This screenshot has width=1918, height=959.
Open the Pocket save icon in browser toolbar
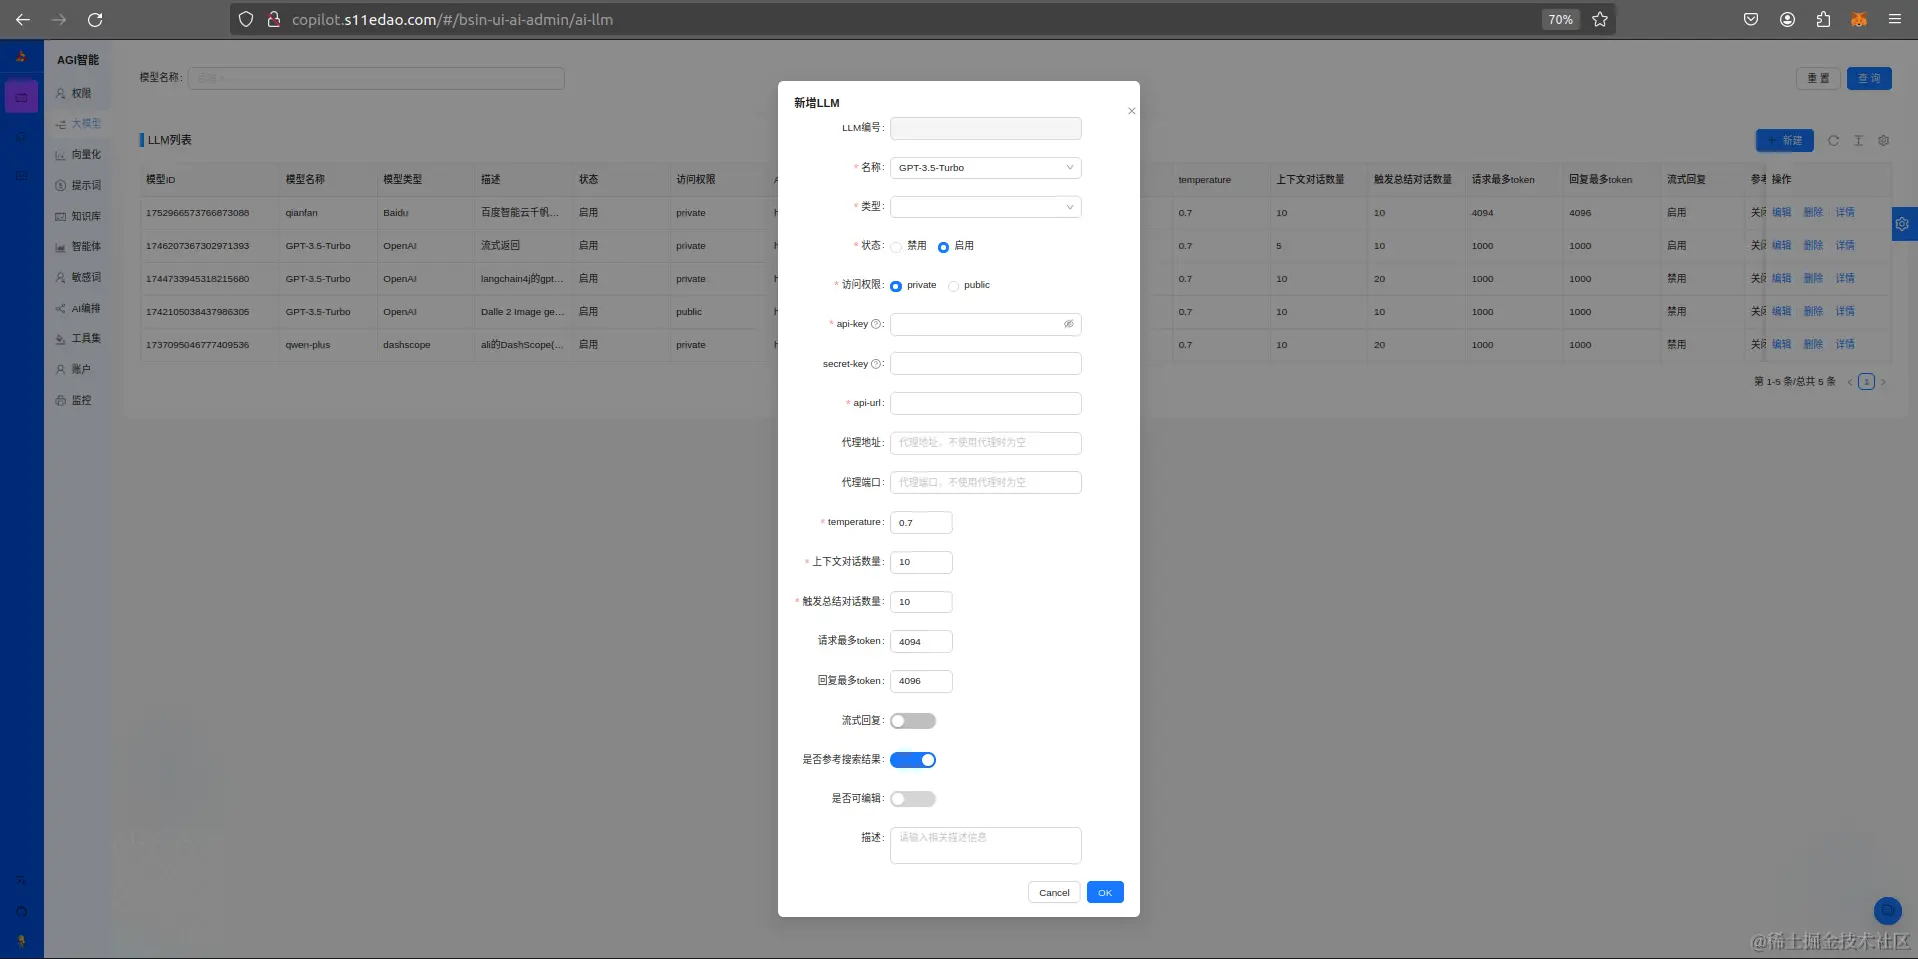point(1751,19)
